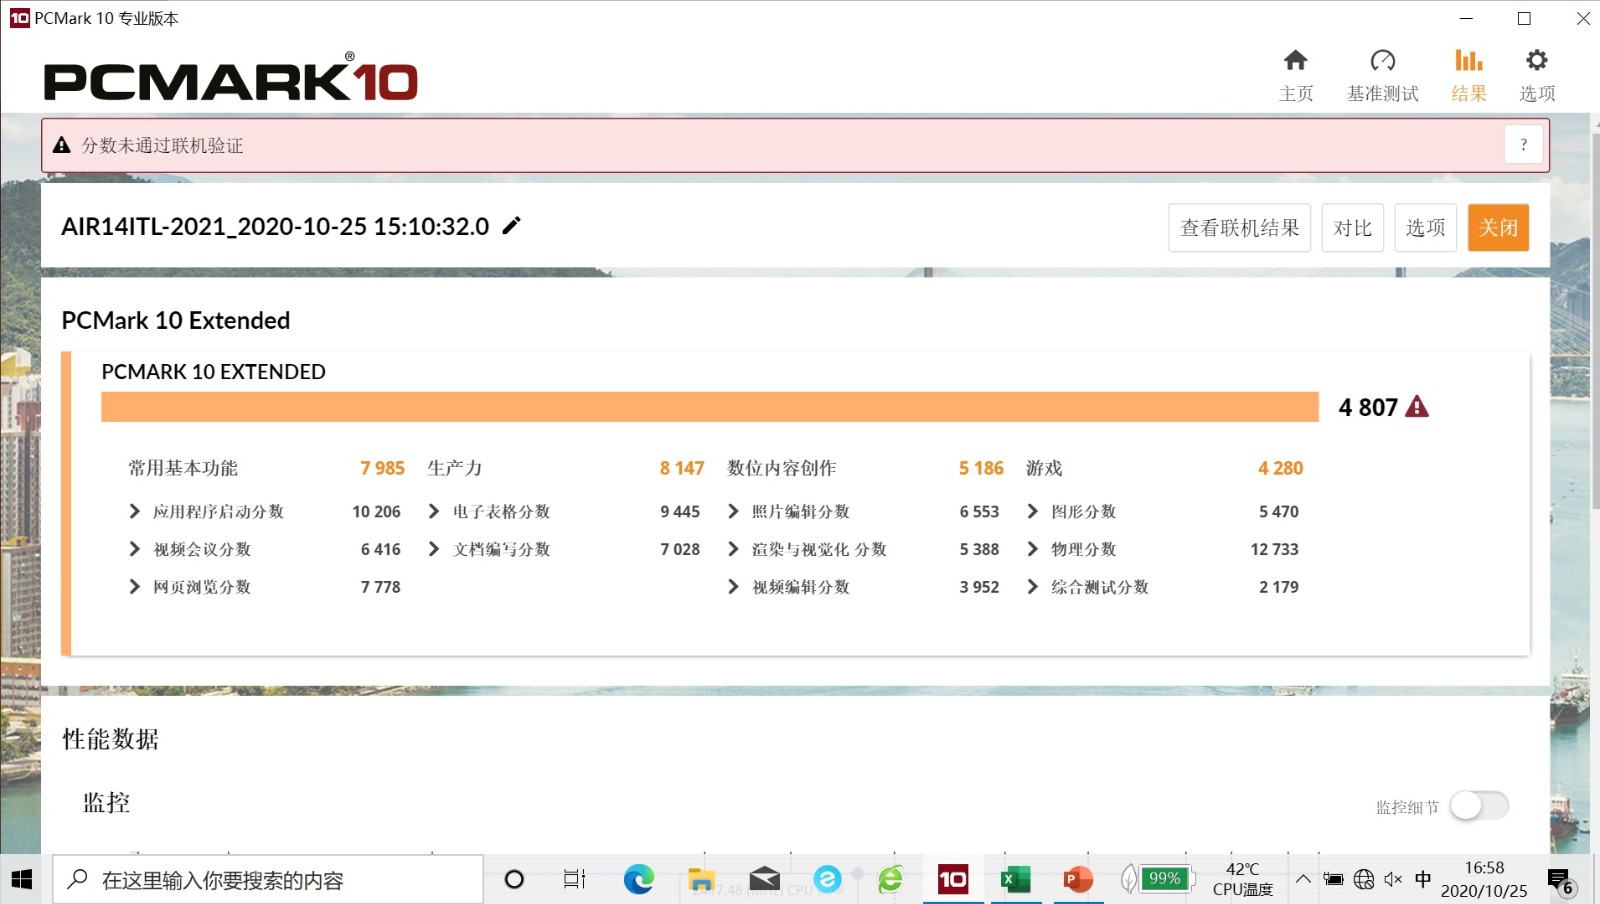Click the 数位内容创作 score 5 186
The width and height of the screenshot is (1600, 904).
click(x=981, y=468)
